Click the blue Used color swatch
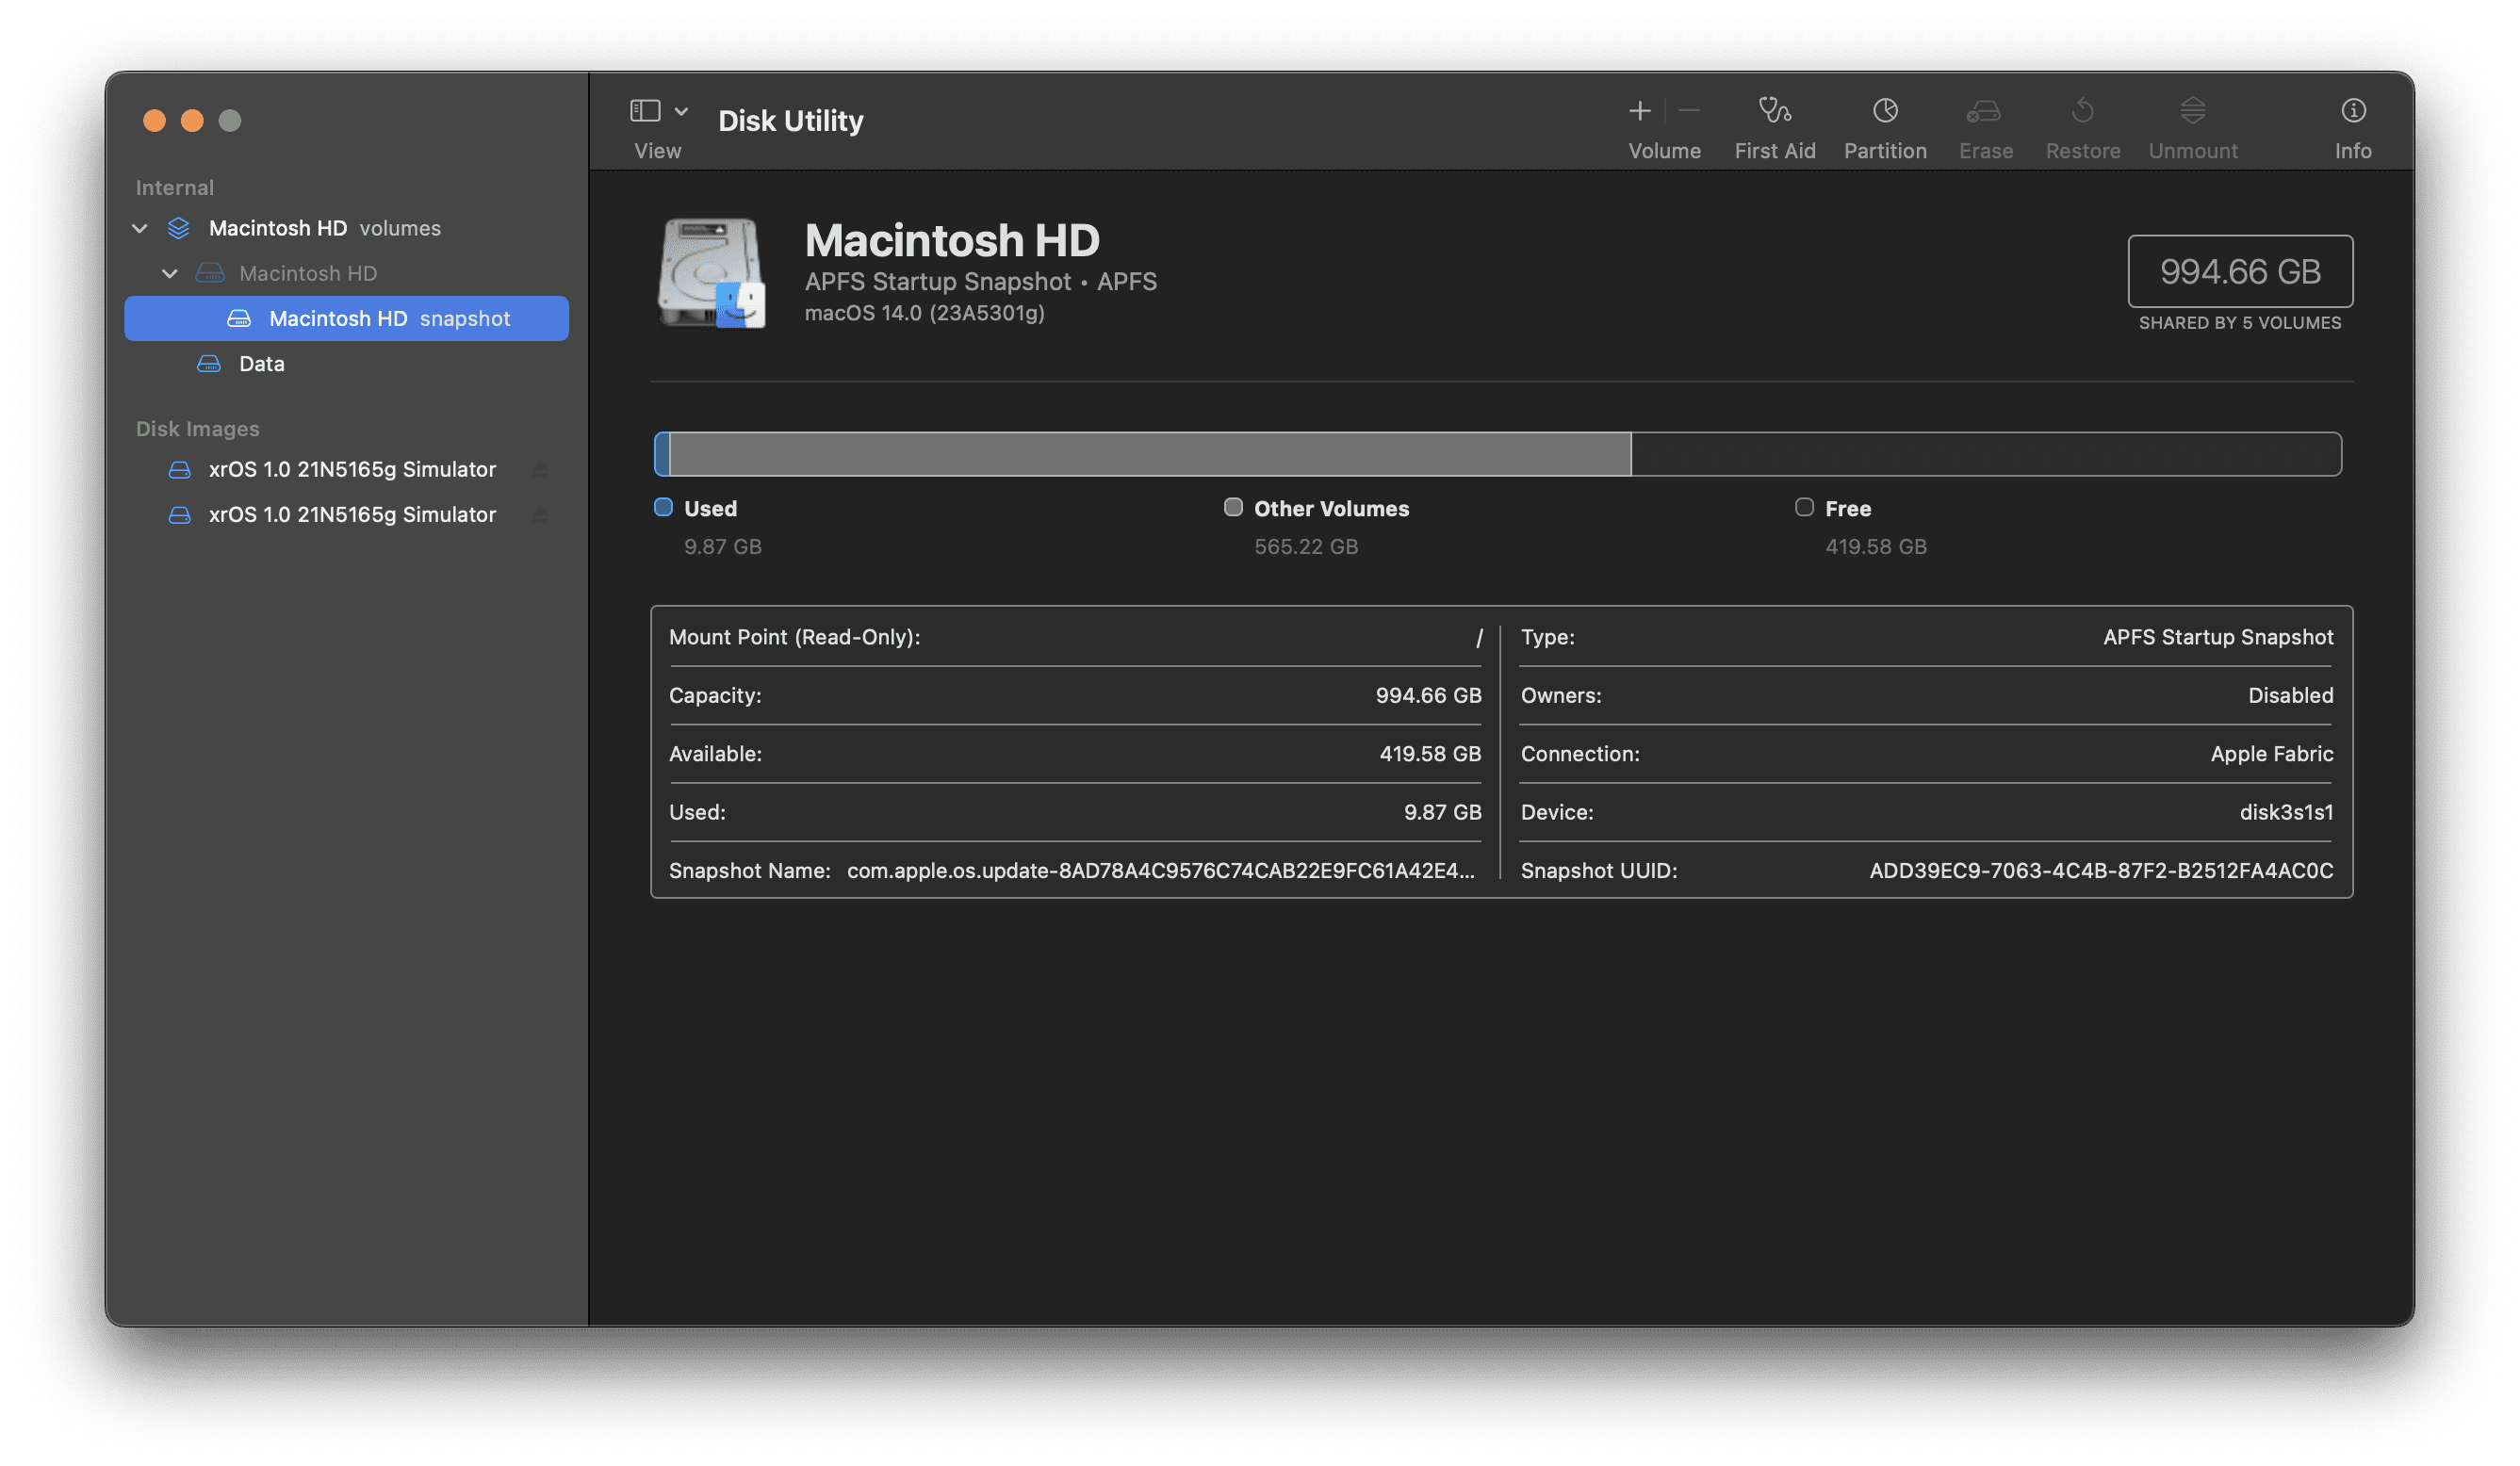 point(663,507)
